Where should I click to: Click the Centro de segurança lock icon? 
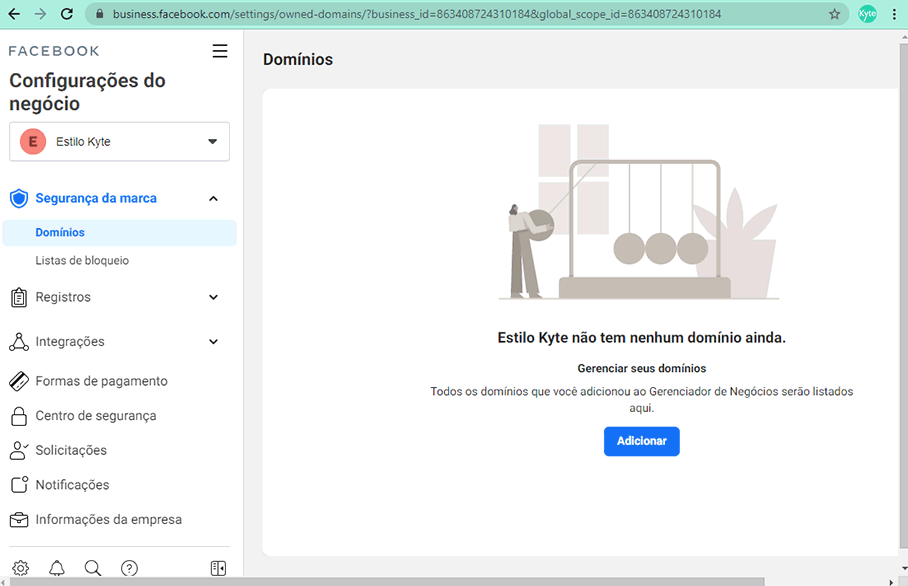[19, 416]
